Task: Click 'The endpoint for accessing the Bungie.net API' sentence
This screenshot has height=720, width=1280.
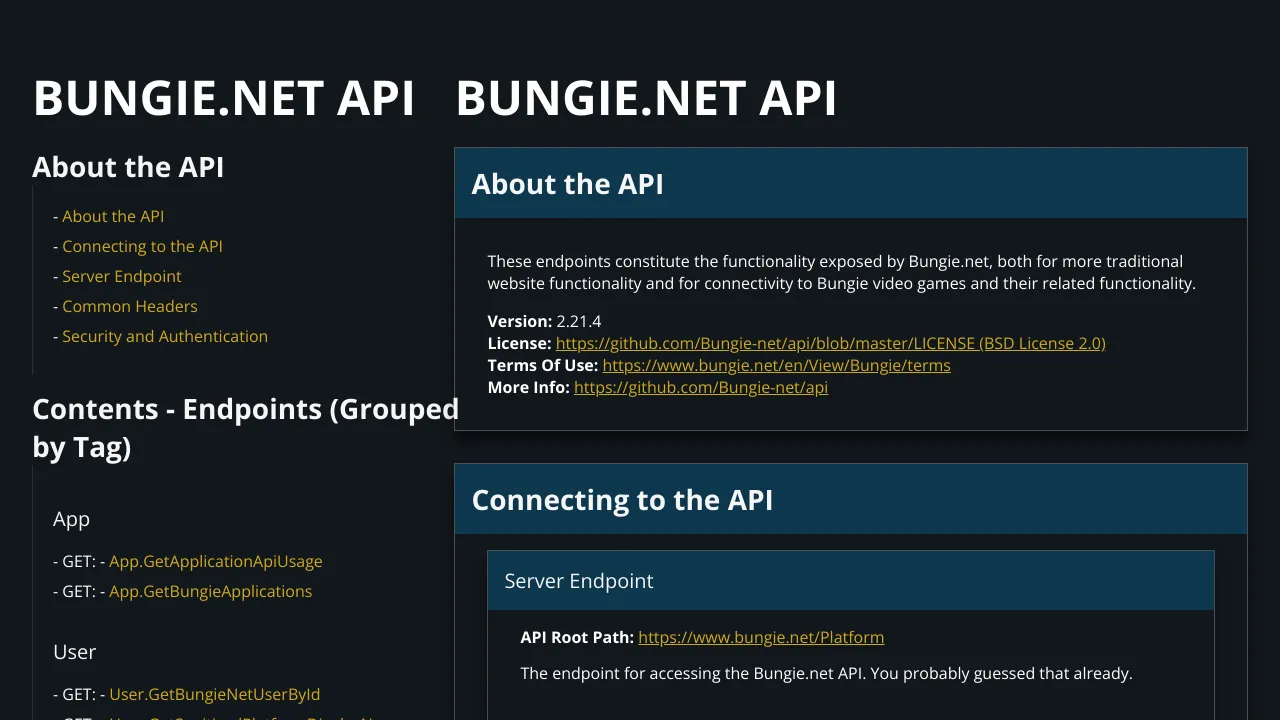Action: [826, 673]
